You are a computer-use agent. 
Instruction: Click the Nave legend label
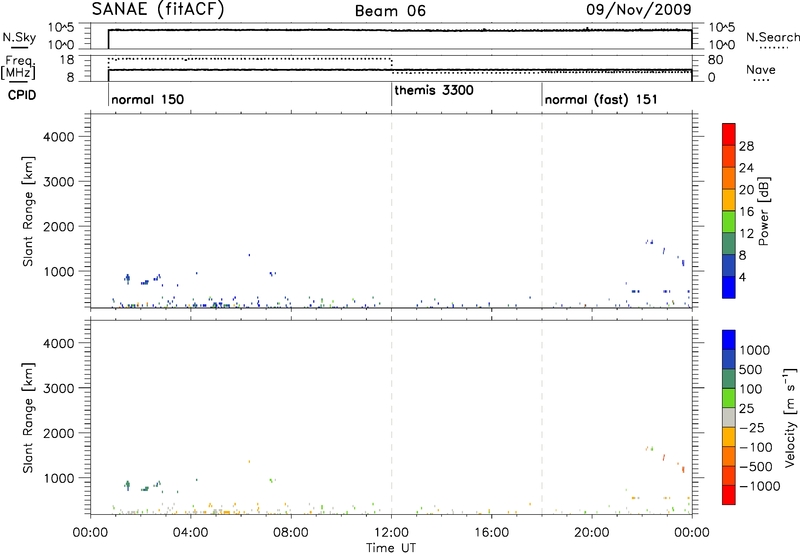point(761,70)
